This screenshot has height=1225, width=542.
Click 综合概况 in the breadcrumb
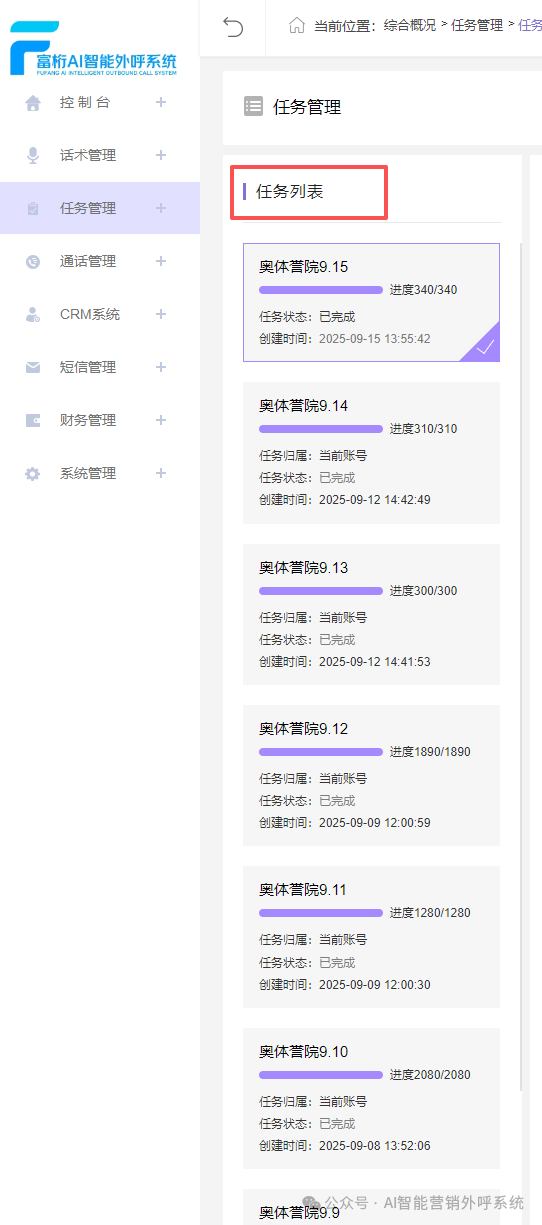coord(410,26)
